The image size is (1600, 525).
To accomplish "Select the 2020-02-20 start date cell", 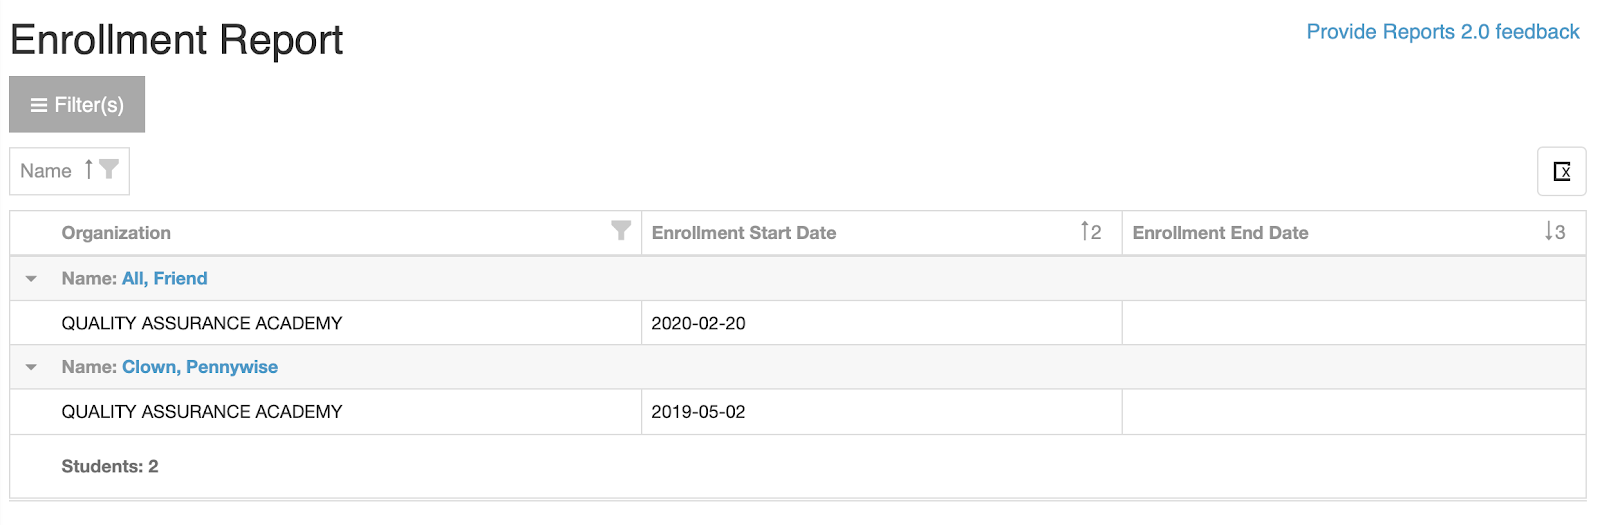I will (698, 323).
